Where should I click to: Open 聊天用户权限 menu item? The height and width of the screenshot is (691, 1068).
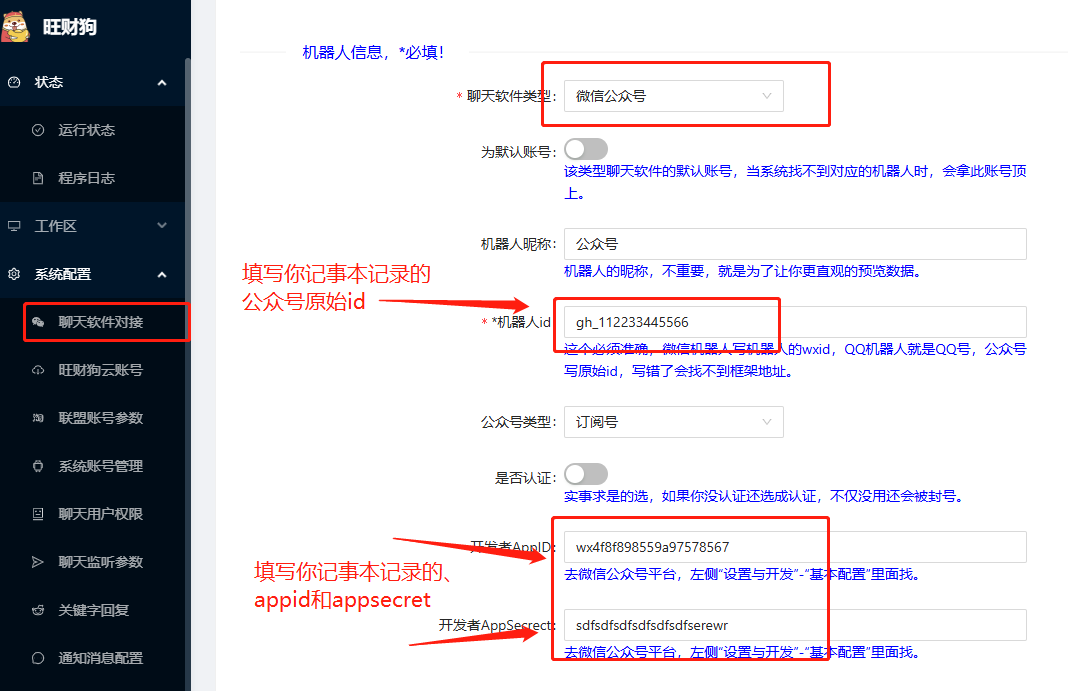[100, 514]
